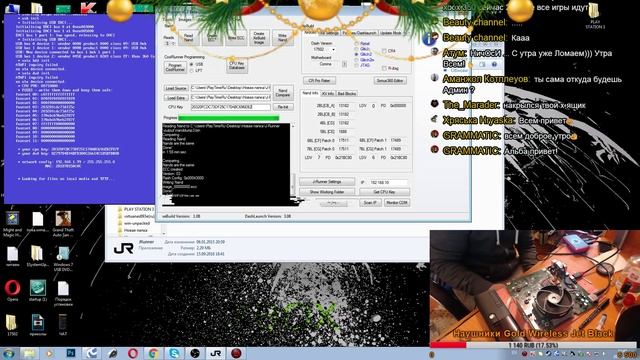This screenshot has height=360, width=640.
Task: Open File Explorer from the taskbar
Action: tap(29, 353)
